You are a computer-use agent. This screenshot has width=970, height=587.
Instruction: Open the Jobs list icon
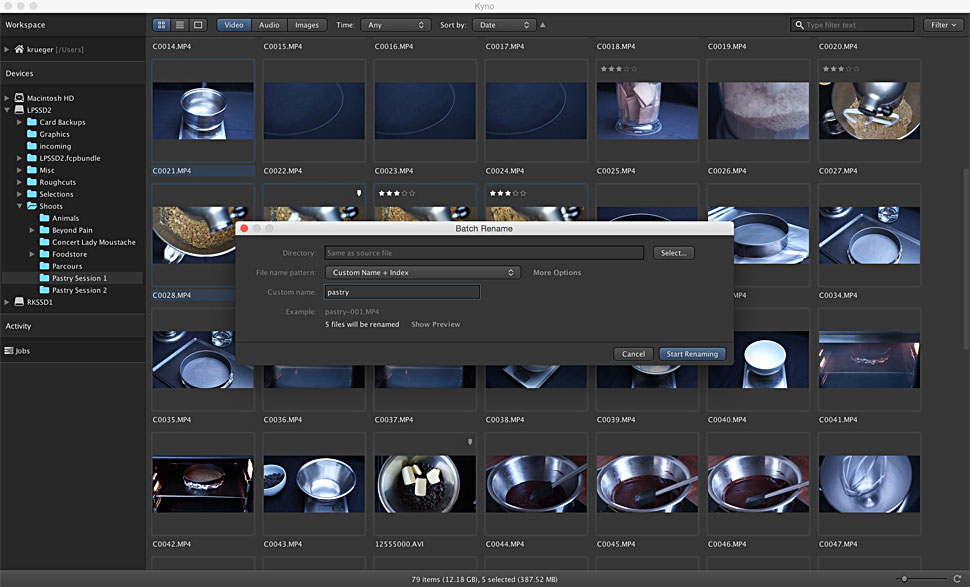(9, 351)
